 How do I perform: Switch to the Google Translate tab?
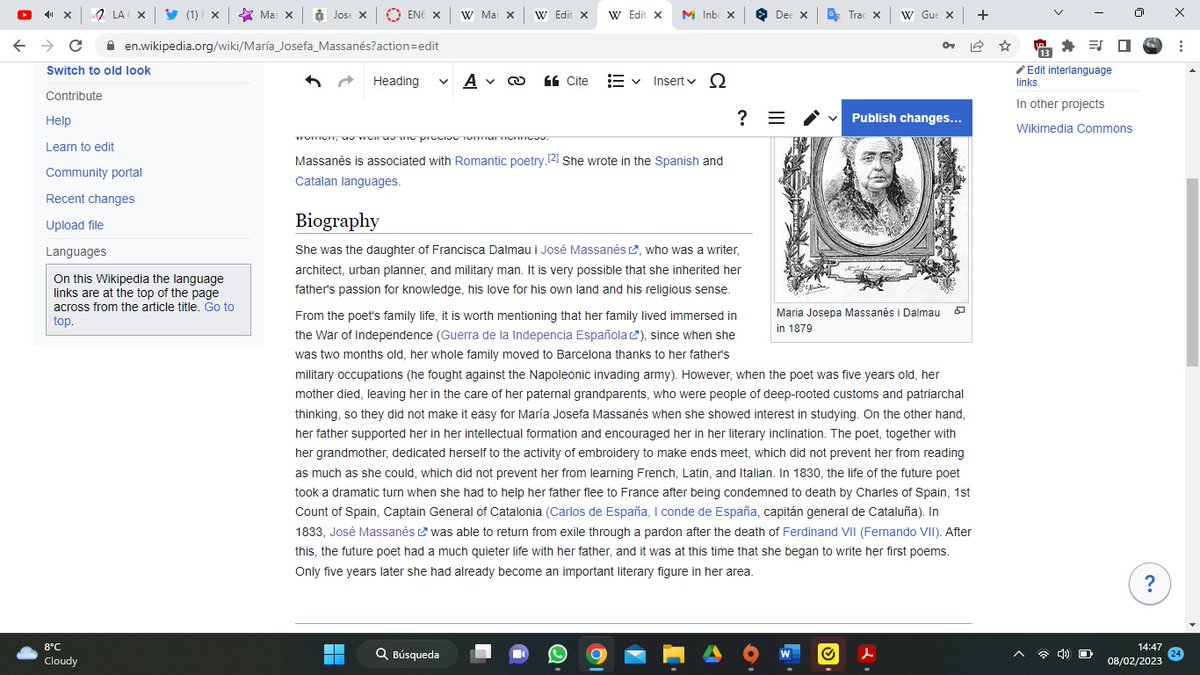coord(853,15)
